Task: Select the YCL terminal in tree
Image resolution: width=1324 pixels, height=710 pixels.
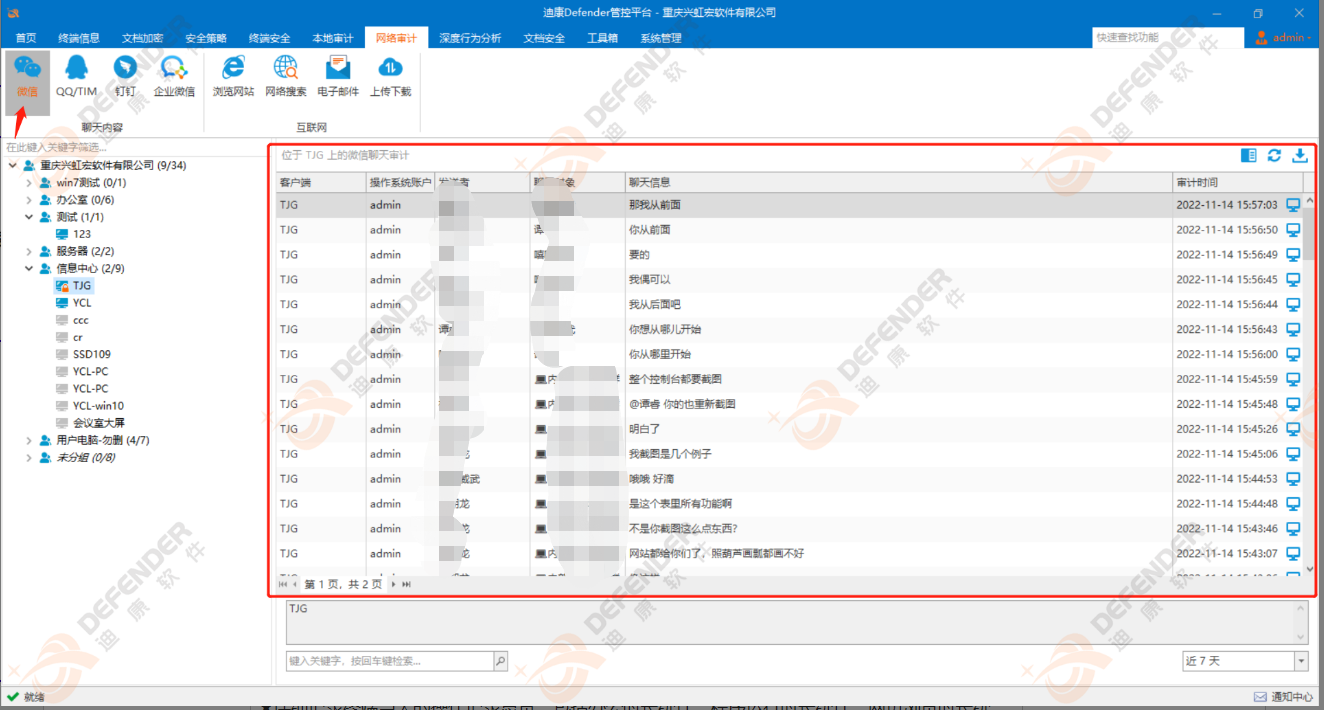Action: [82, 303]
